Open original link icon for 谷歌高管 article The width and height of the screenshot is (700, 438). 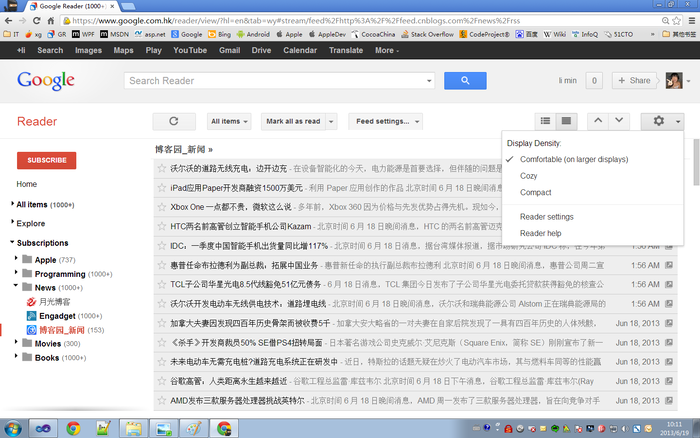click(669, 381)
